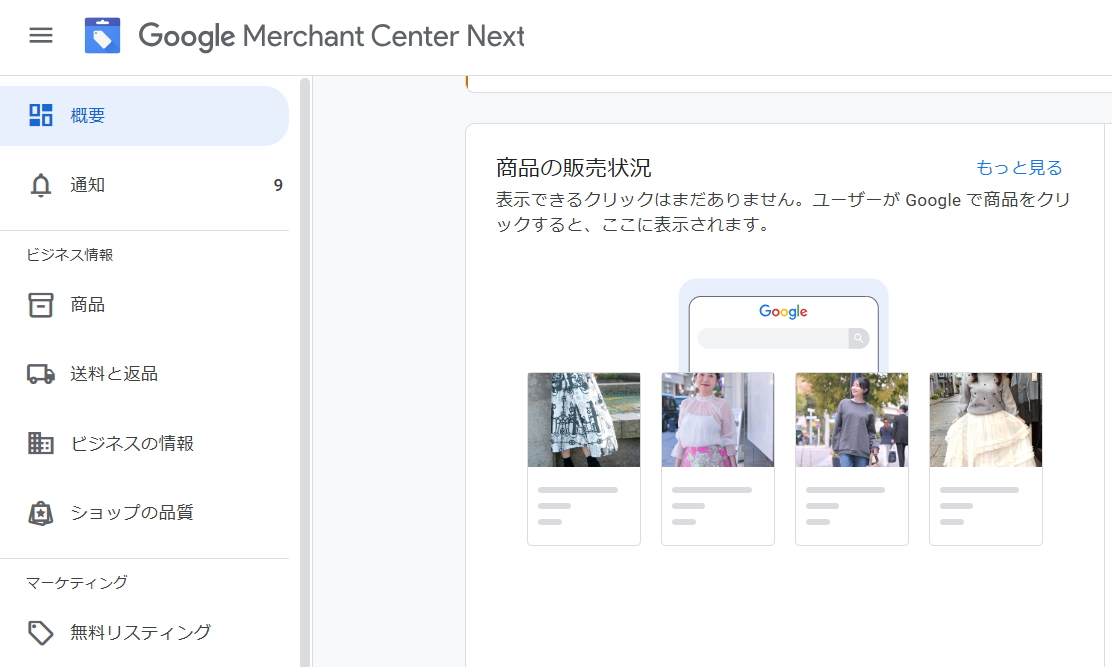Go to 商品 section
Image resolution: width=1112 pixels, height=667 pixels.
pos(88,305)
